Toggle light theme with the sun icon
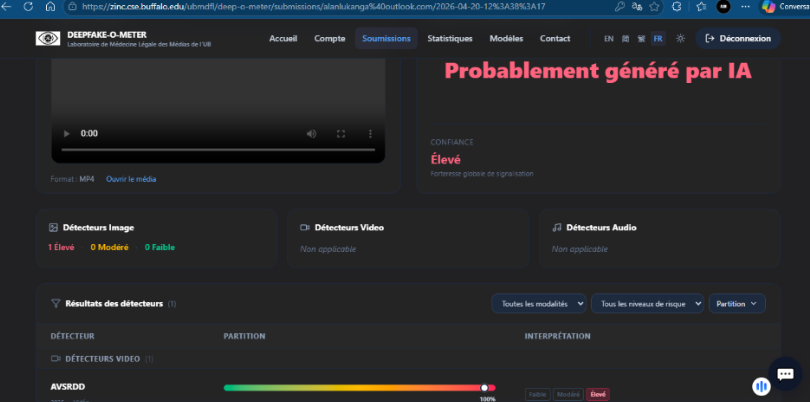This screenshot has height=402, width=810. pos(680,39)
